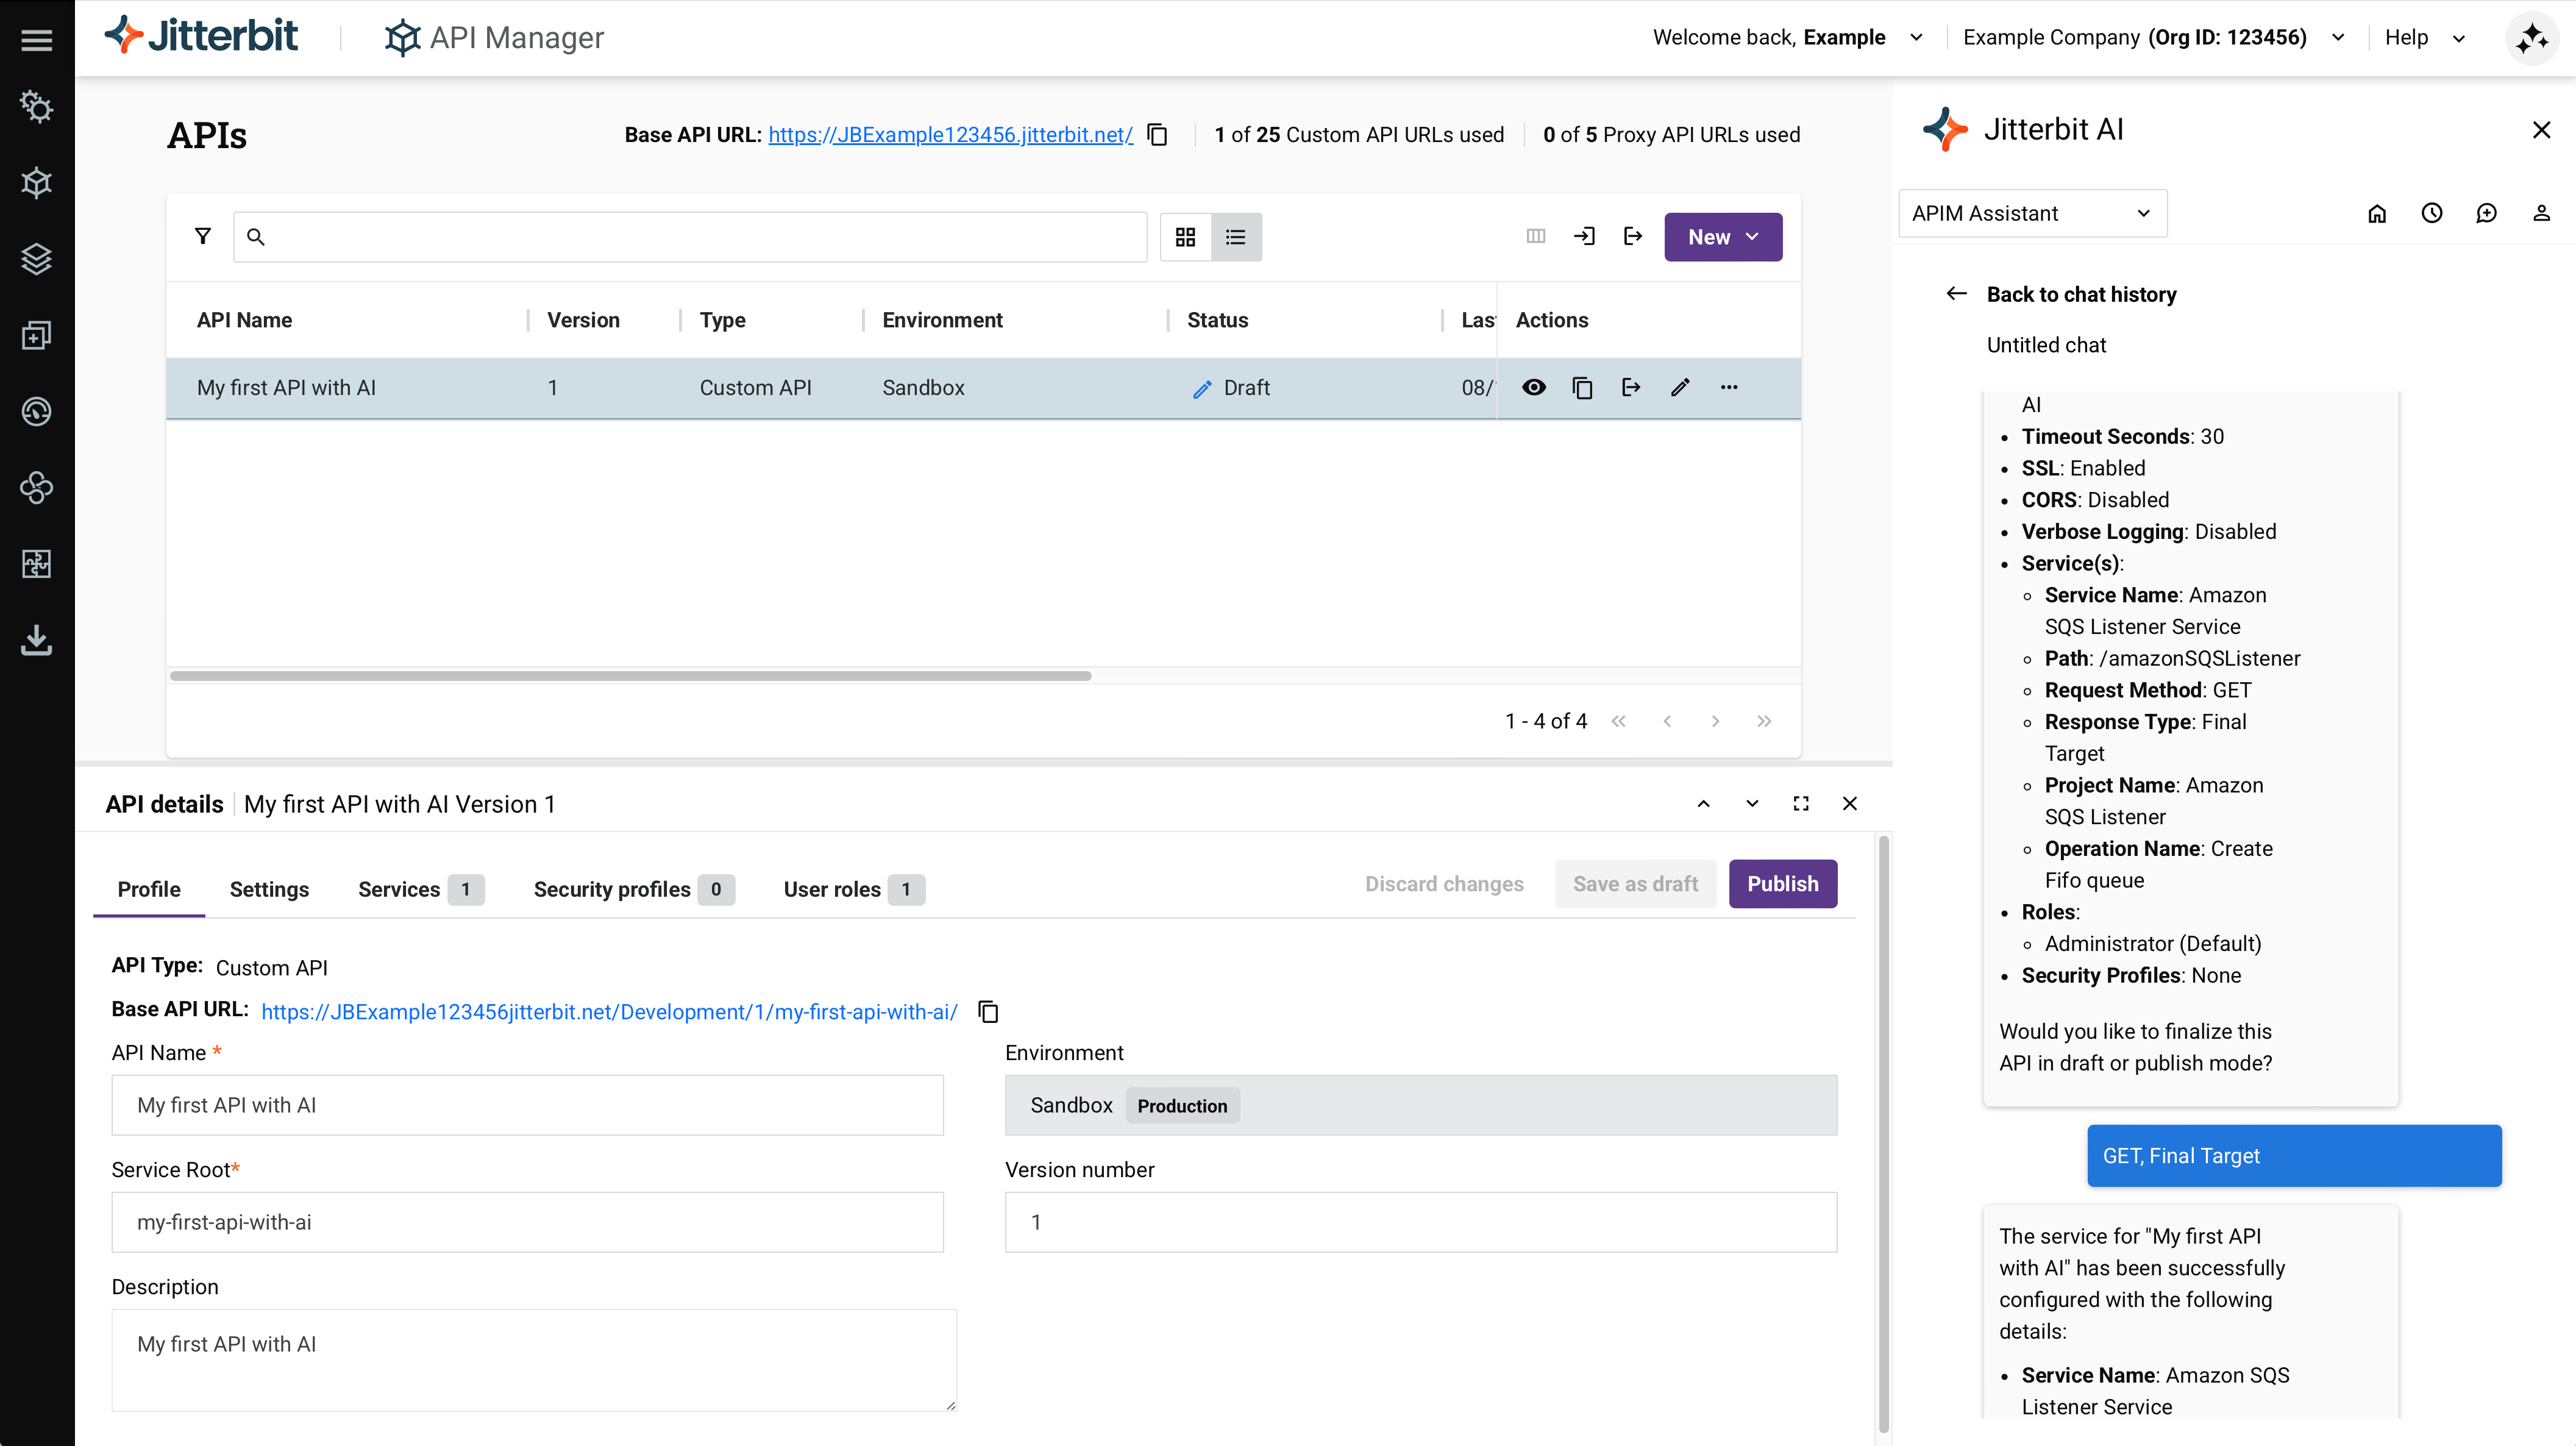The width and height of the screenshot is (2576, 1446).
Task: Publish the API
Action: tap(1783, 883)
